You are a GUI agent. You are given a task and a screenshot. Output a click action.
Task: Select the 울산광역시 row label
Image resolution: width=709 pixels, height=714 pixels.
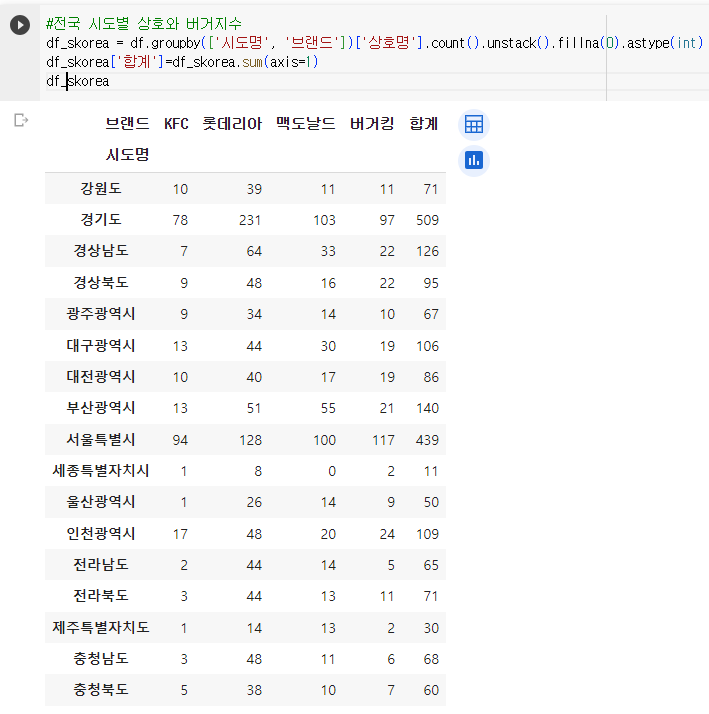[x=101, y=502]
